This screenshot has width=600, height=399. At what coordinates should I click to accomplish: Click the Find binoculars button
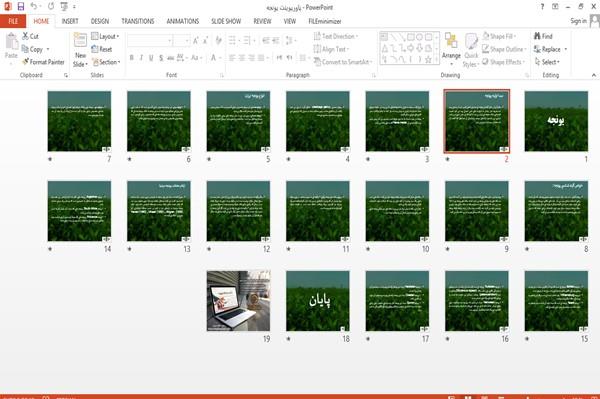pyautogui.click(x=543, y=36)
